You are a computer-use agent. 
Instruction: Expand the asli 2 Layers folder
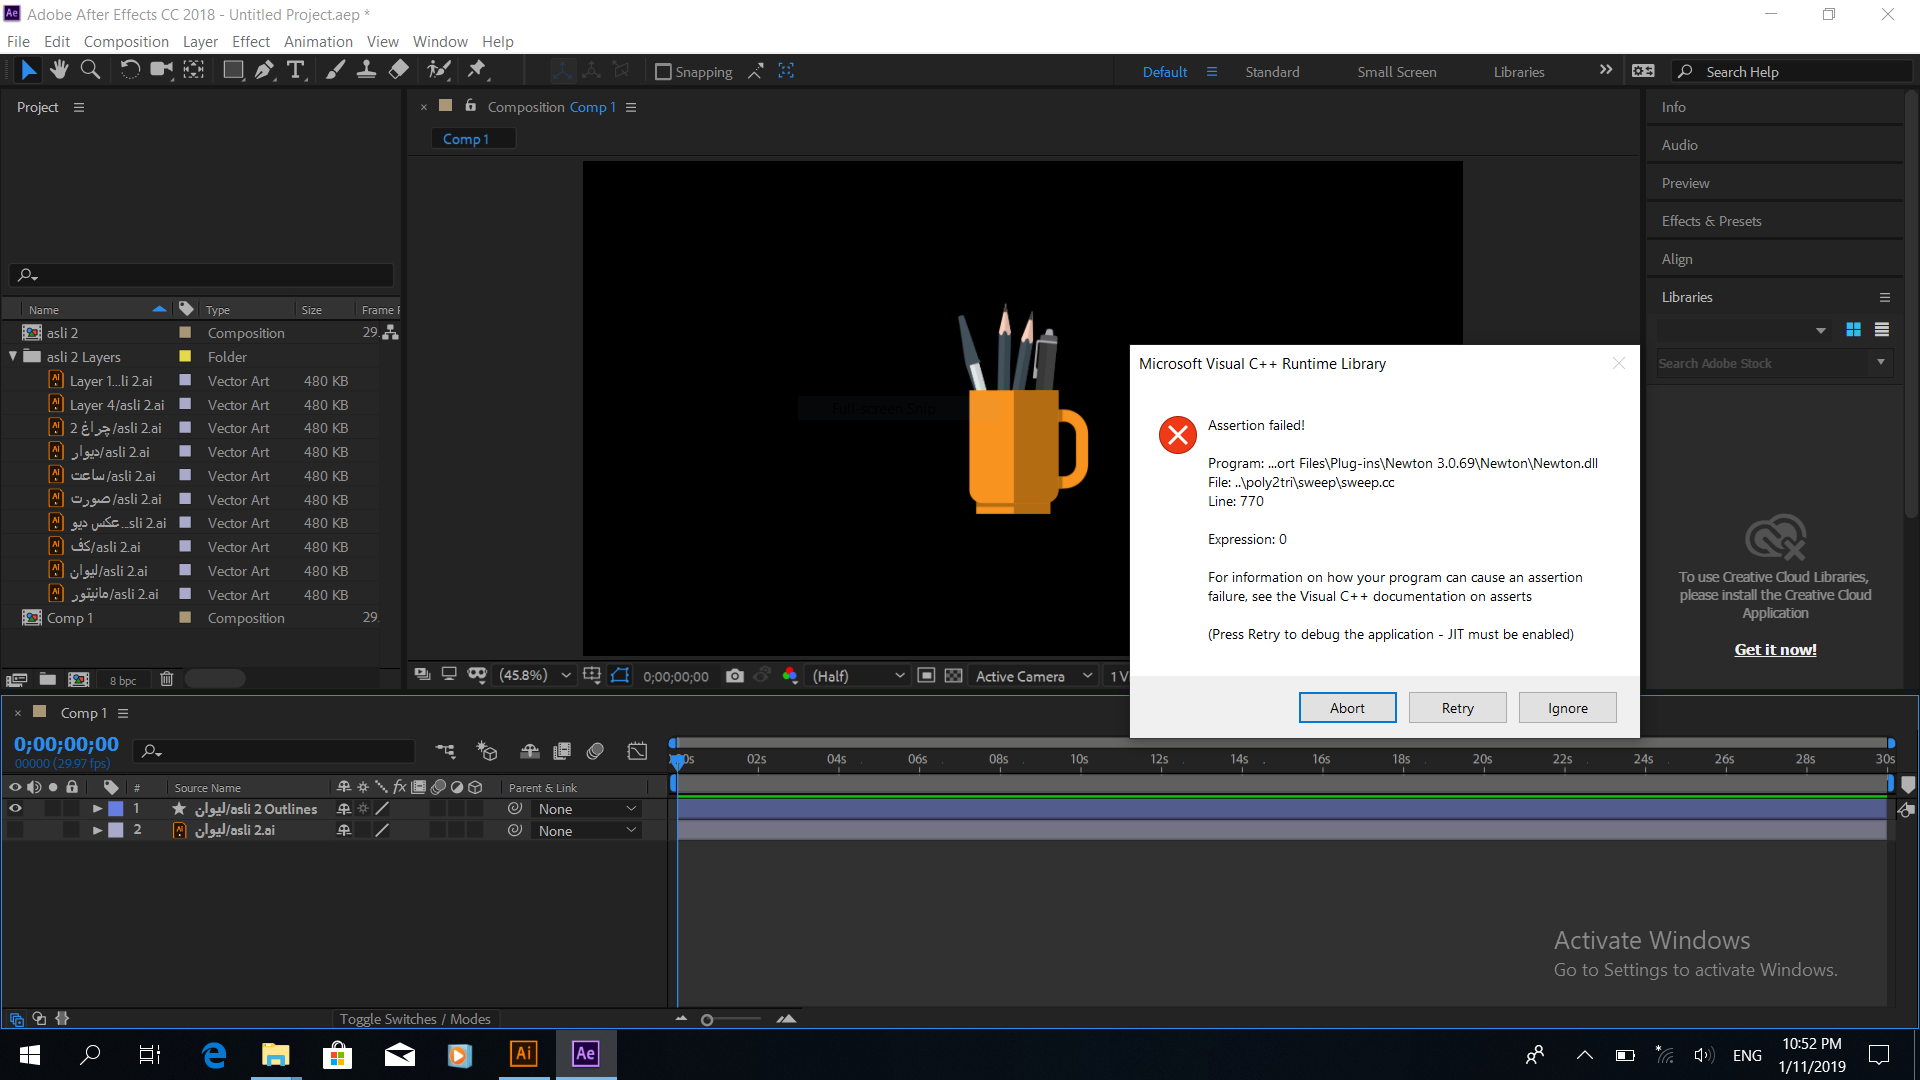[13, 356]
